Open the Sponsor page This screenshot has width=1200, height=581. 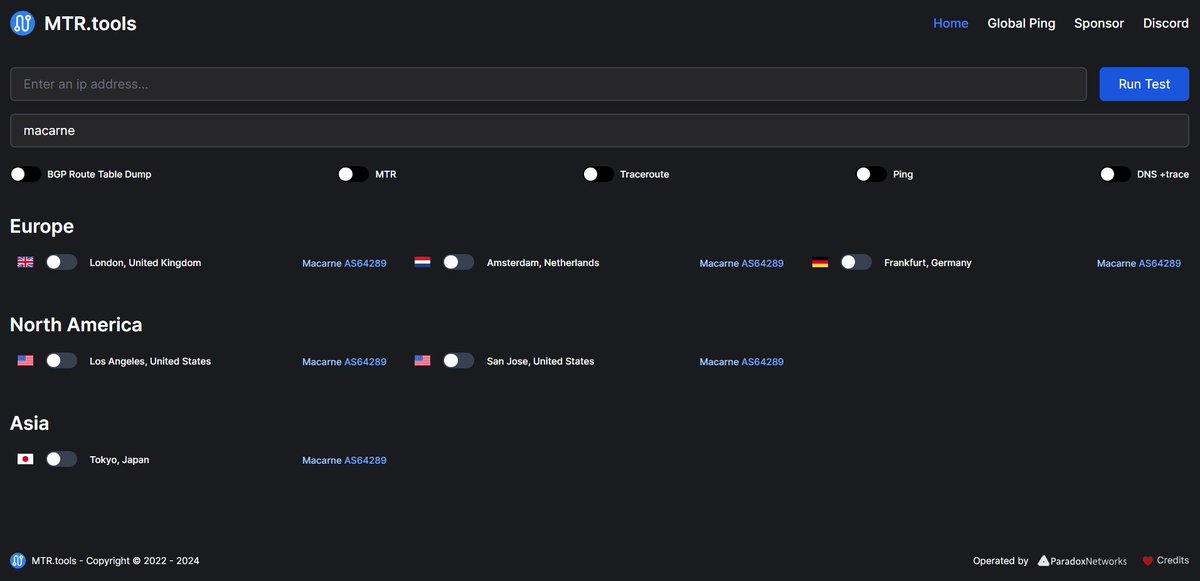click(x=1099, y=23)
